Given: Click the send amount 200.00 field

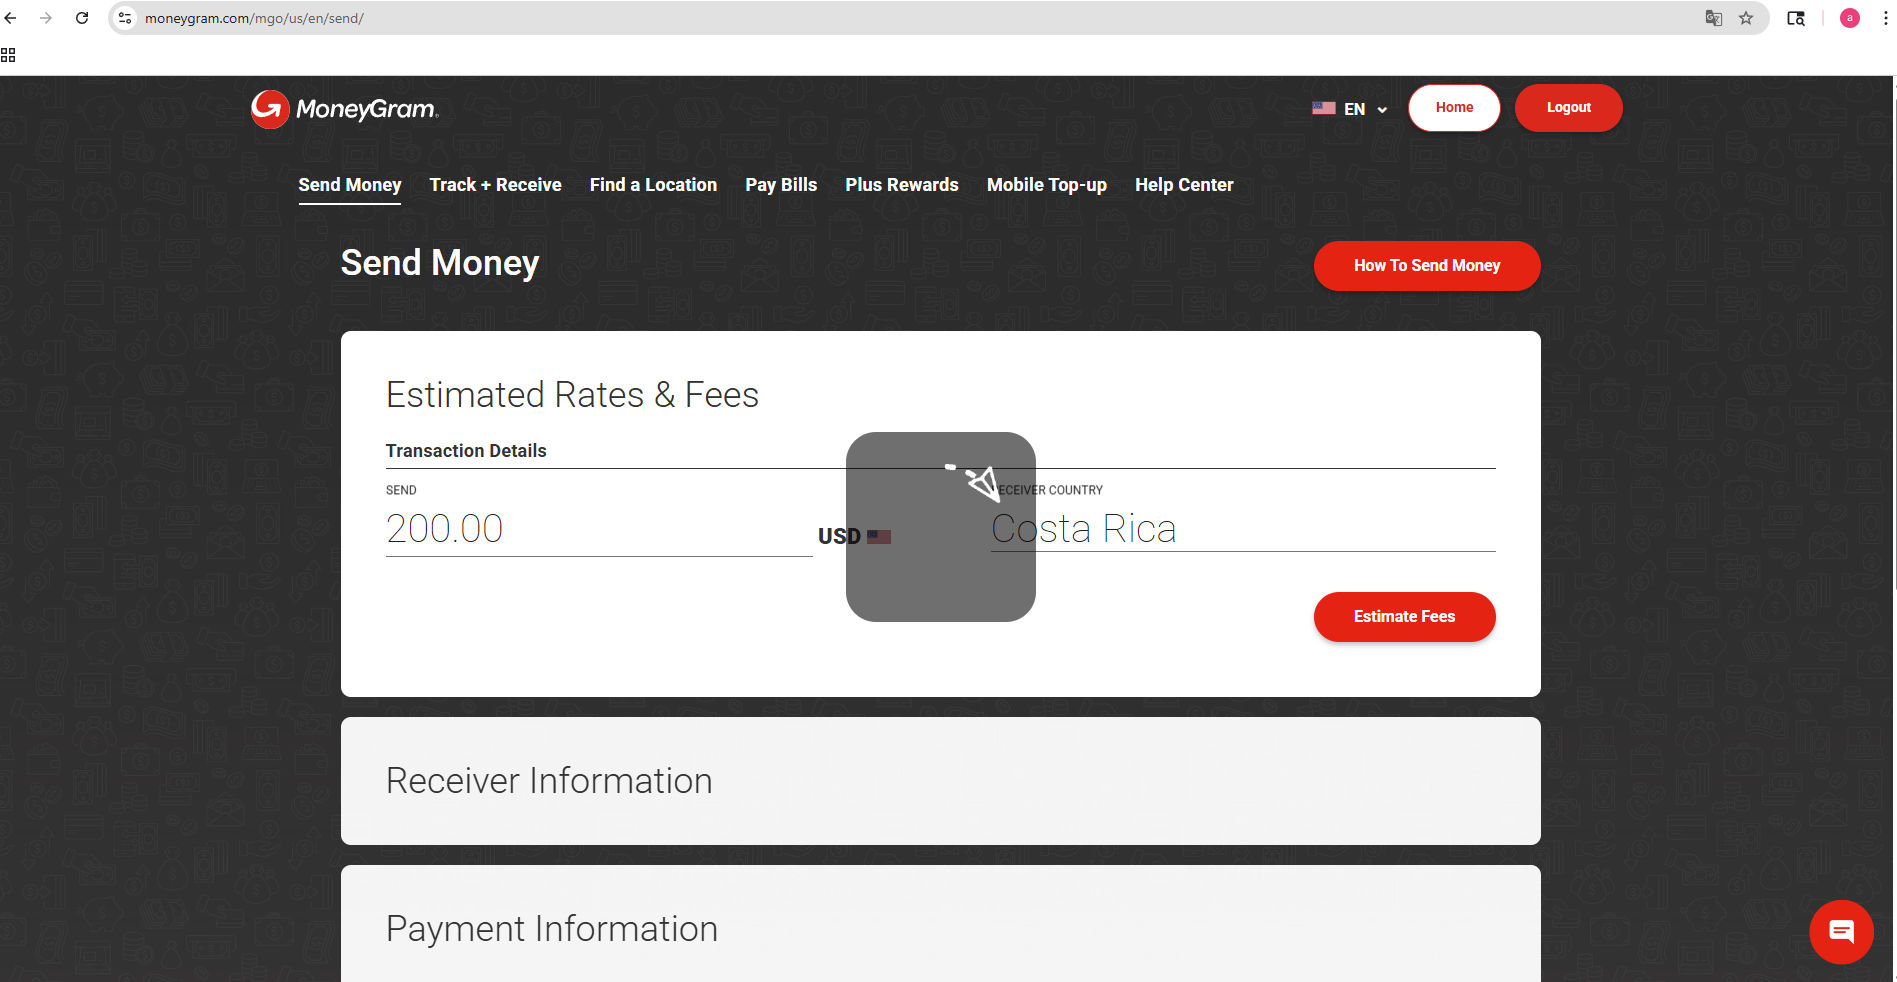Looking at the screenshot, I should pos(597,529).
